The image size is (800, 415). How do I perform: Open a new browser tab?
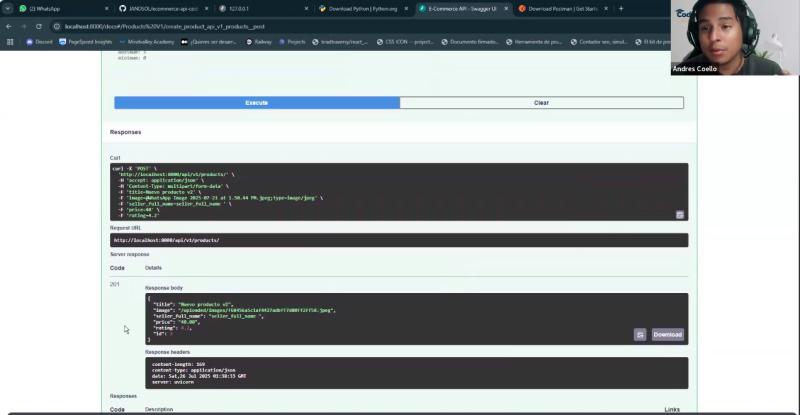621,9
